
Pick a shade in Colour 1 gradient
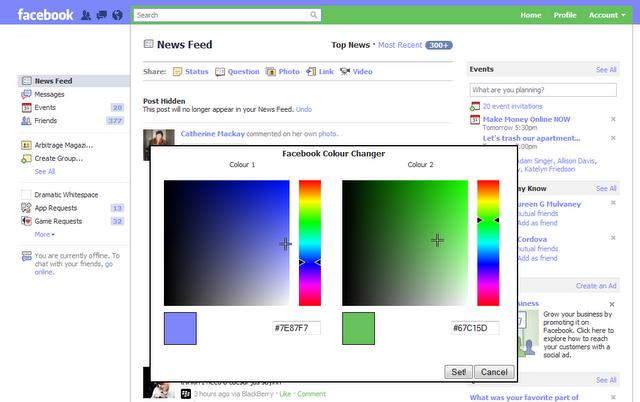coord(227,243)
